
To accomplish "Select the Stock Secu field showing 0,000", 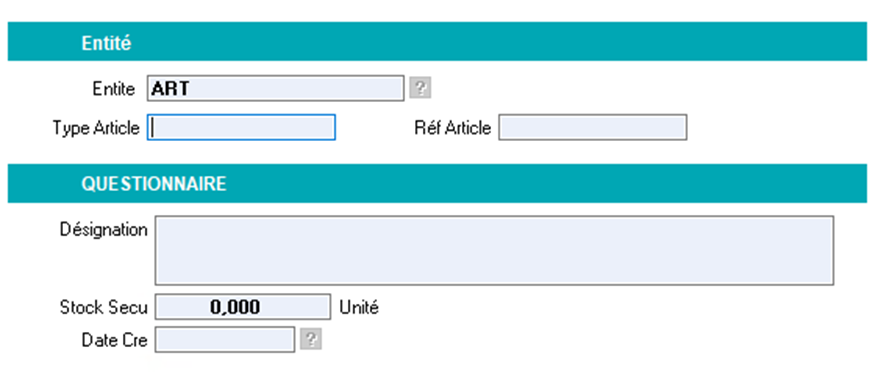I will click(243, 307).
